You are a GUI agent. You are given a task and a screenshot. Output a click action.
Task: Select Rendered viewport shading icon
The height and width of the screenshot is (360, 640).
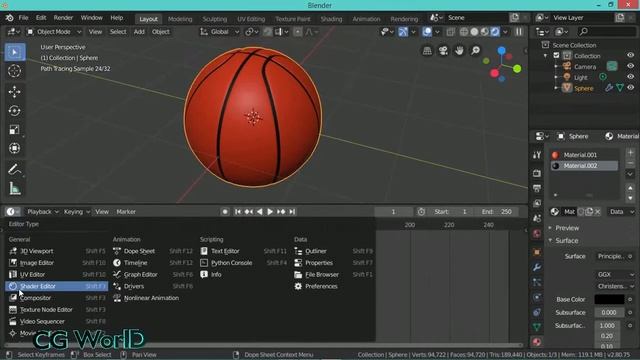click(x=495, y=32)
